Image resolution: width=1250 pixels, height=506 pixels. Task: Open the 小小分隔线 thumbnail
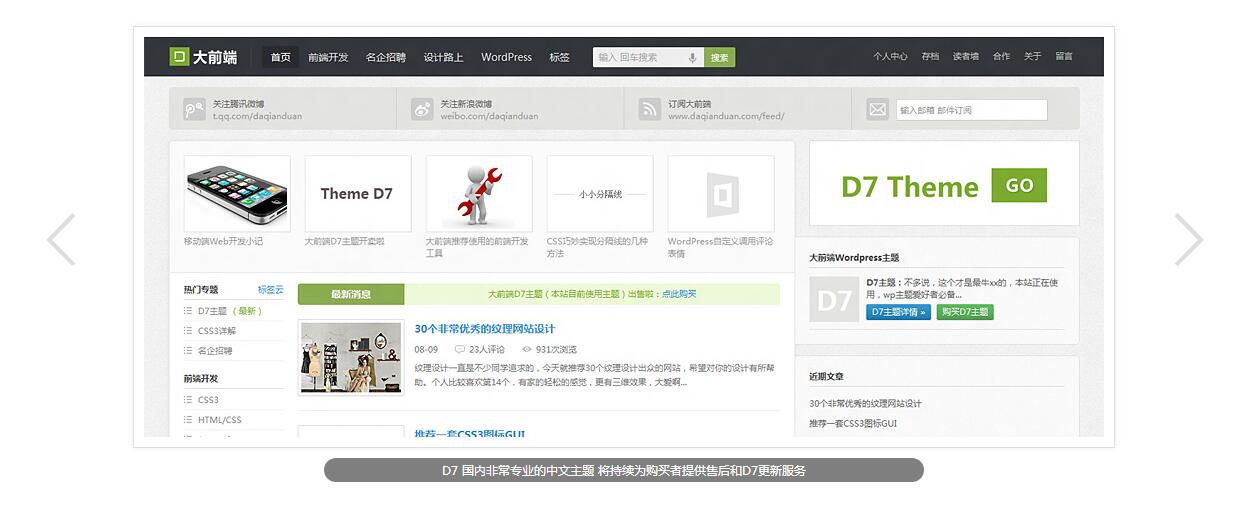[x=600, y=194]
